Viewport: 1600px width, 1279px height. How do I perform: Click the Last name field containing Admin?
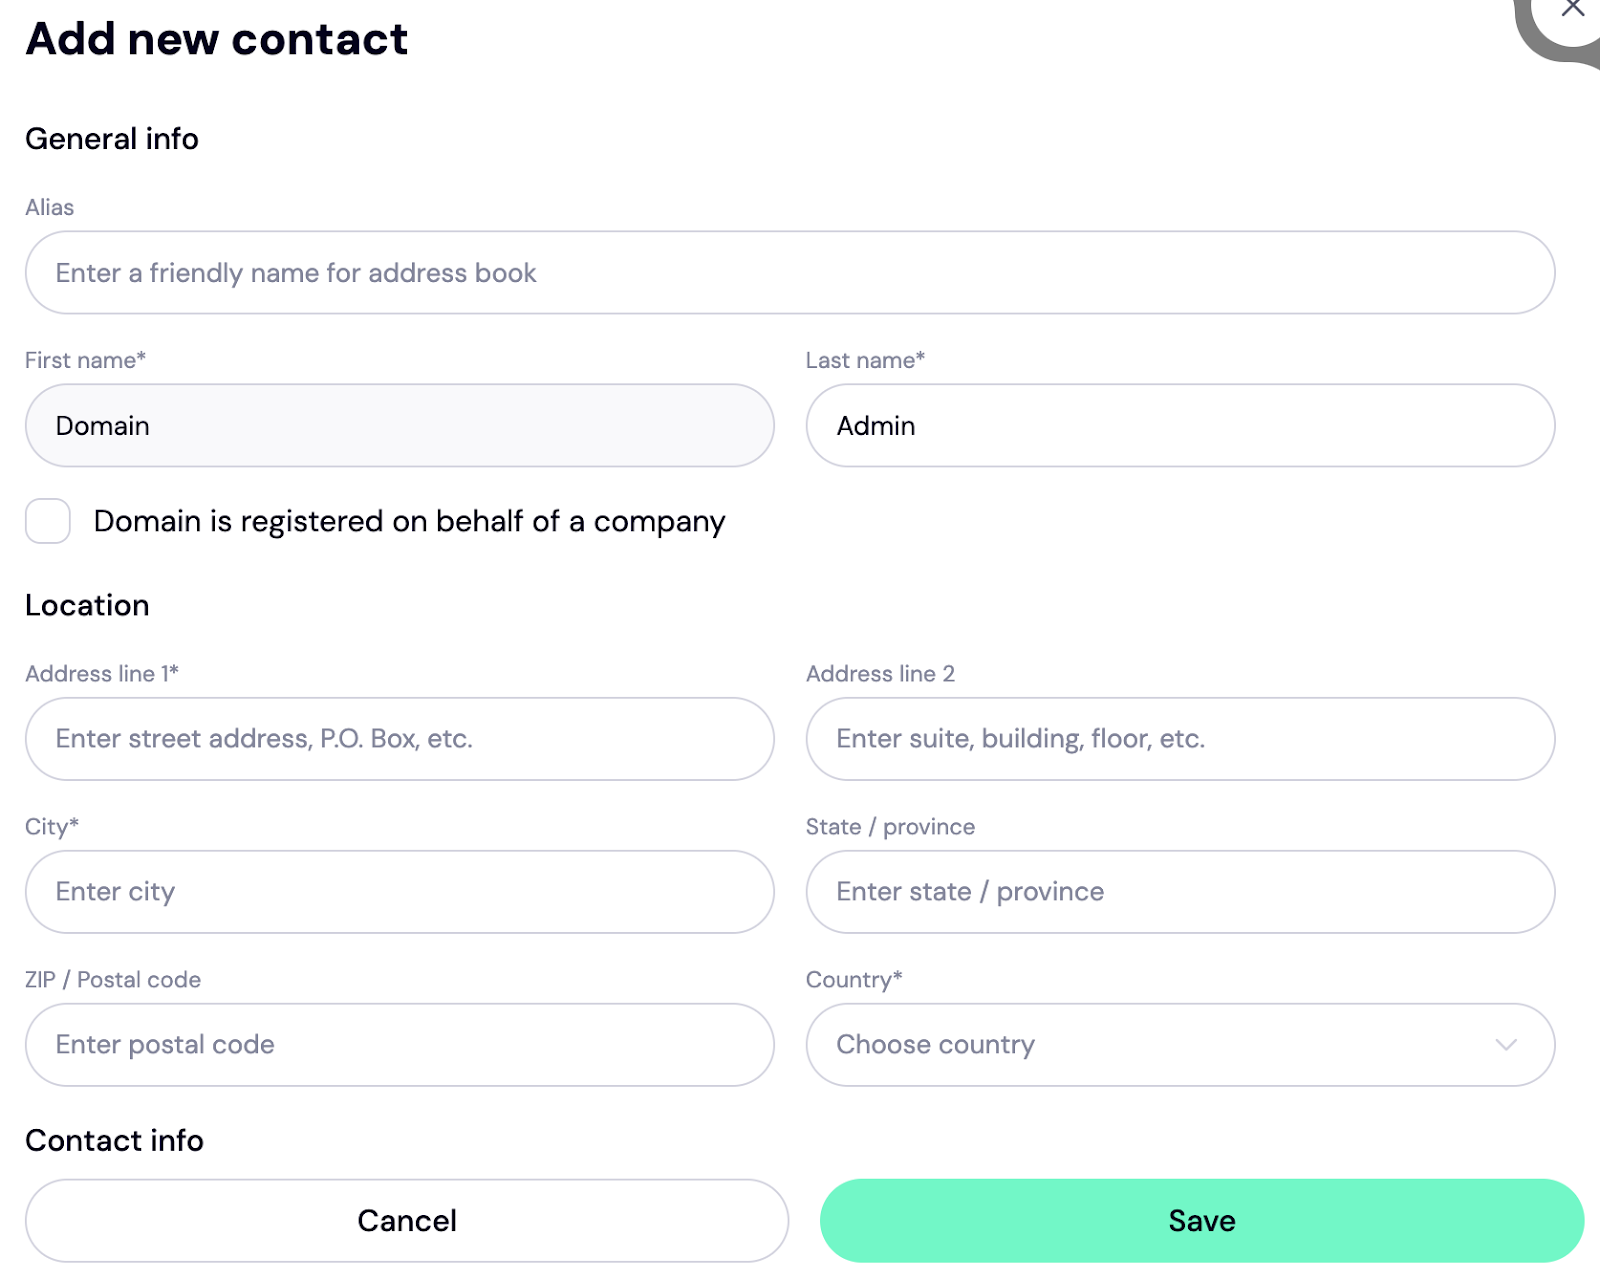(x=1180, y=426)
